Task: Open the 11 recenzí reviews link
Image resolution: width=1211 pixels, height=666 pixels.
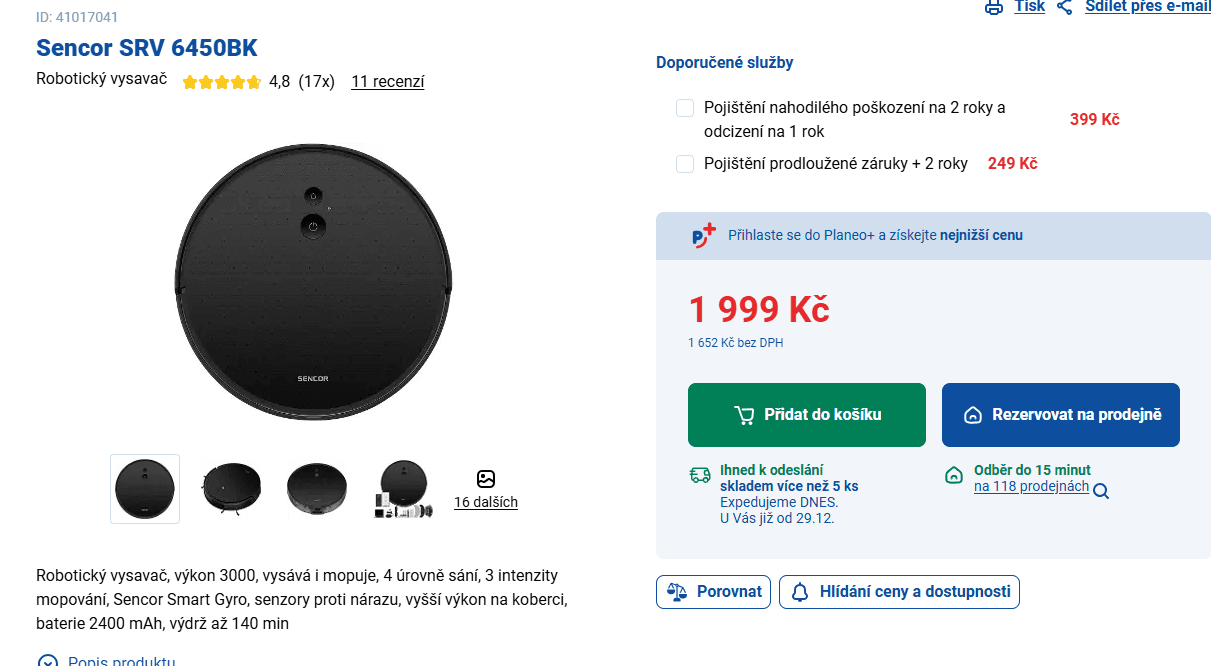Action: point(387,82)
